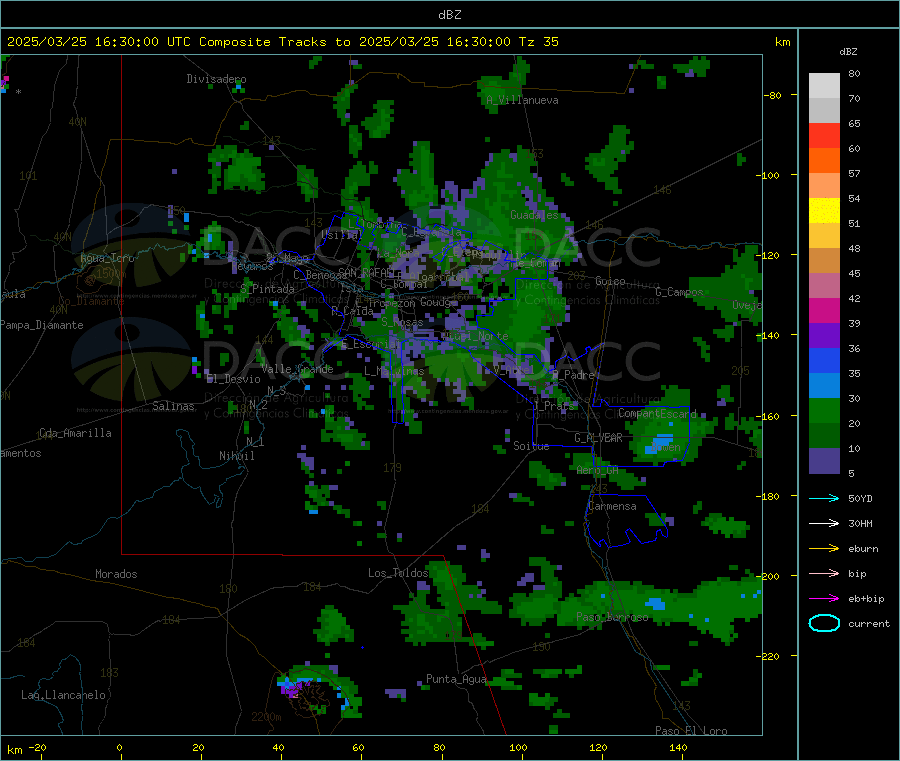
Task: Select the light blue swatch between 35 and 30
Action: pos(824,386)
